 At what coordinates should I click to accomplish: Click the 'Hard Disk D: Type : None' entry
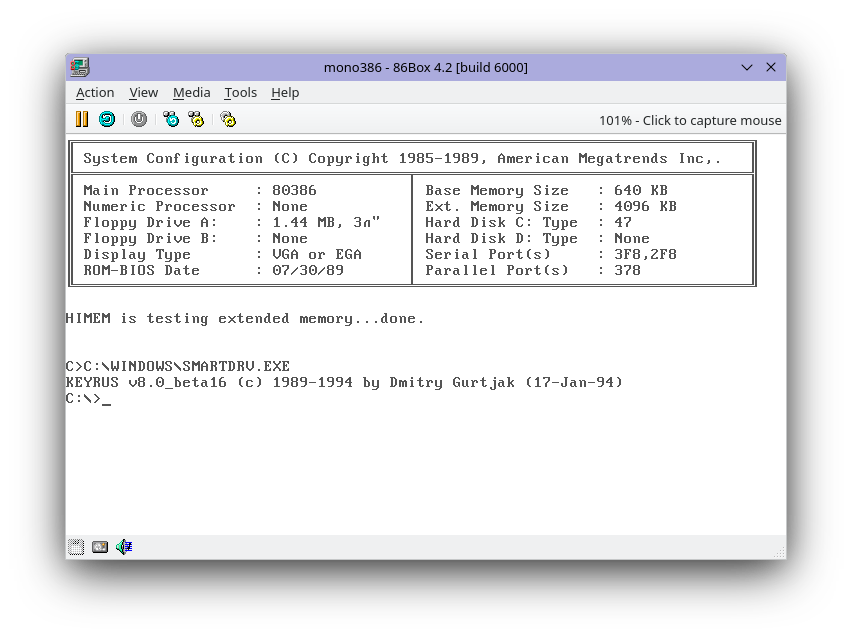pos(537,239)
